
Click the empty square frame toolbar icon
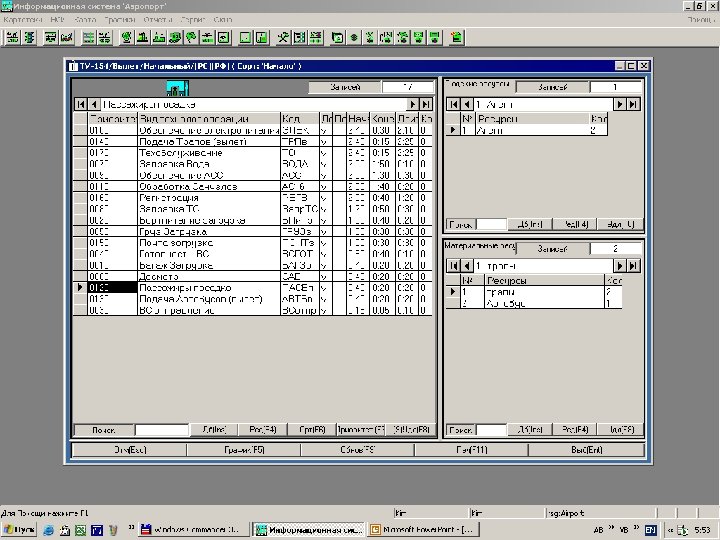[x=246, y=37]
